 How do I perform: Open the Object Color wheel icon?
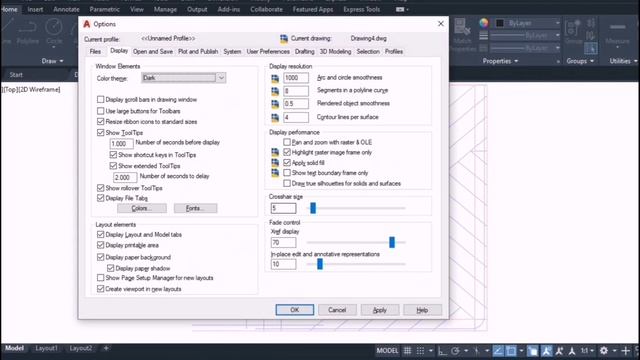[x=484, y=23]
